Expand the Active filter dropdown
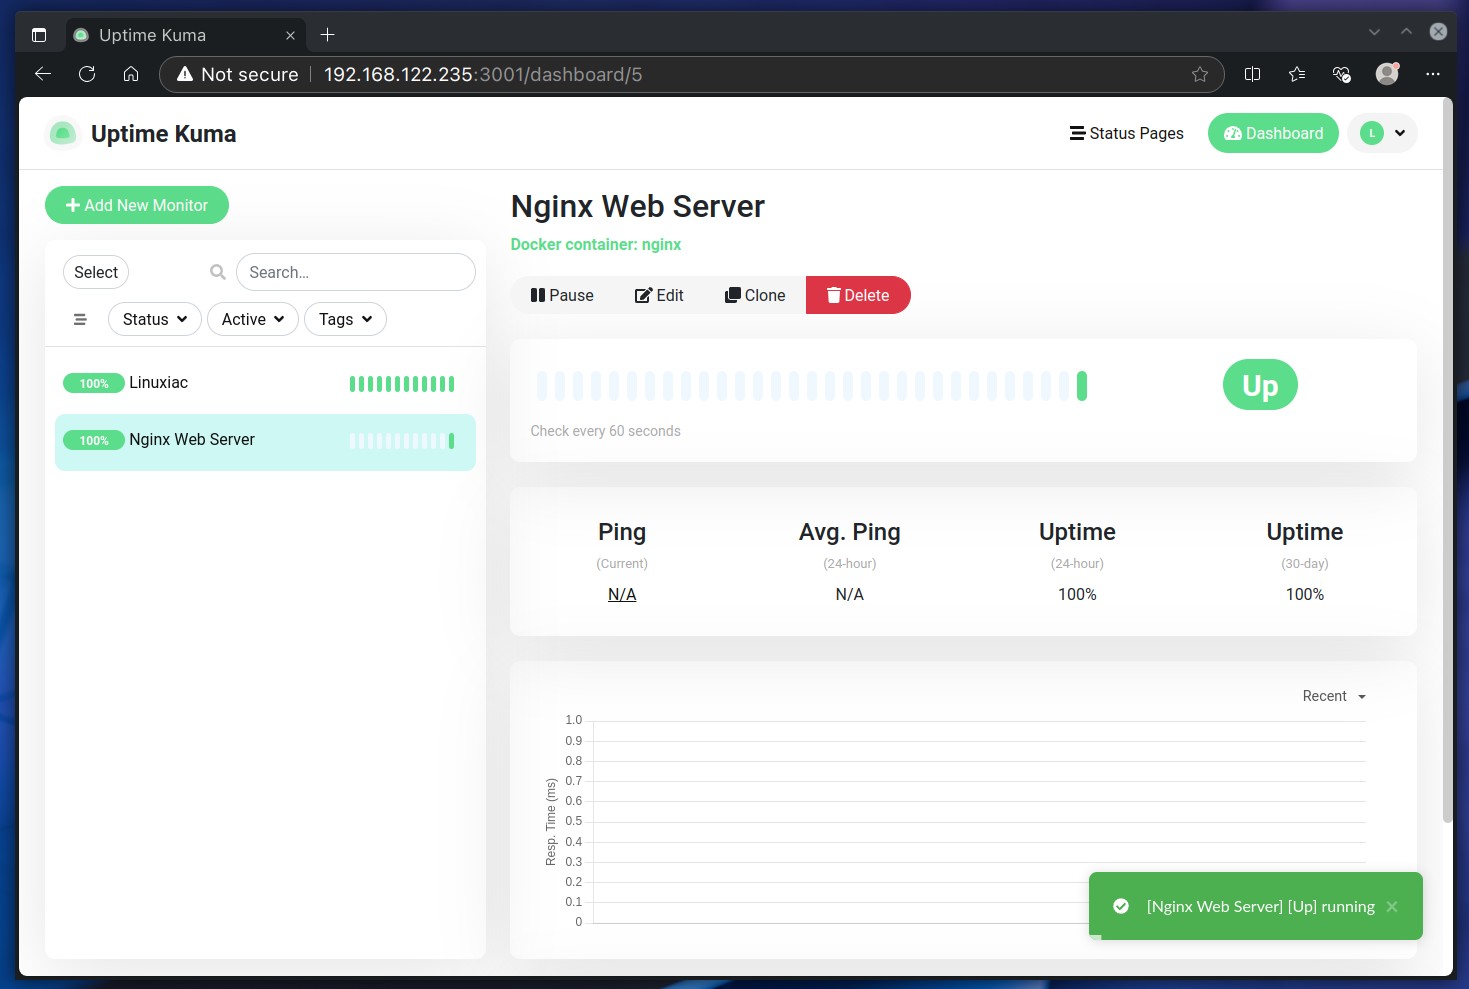The image size is (1469, 989). click(x=253, y=319)
